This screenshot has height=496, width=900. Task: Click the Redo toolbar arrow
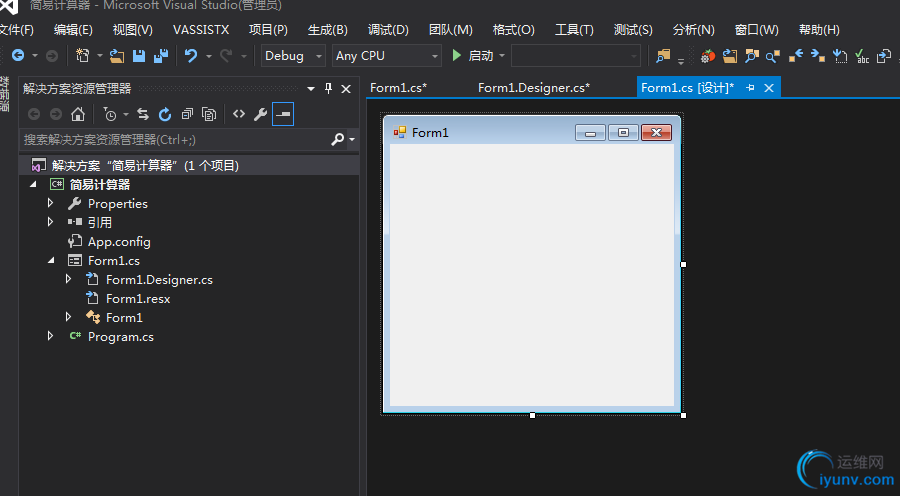coord(226,56)
